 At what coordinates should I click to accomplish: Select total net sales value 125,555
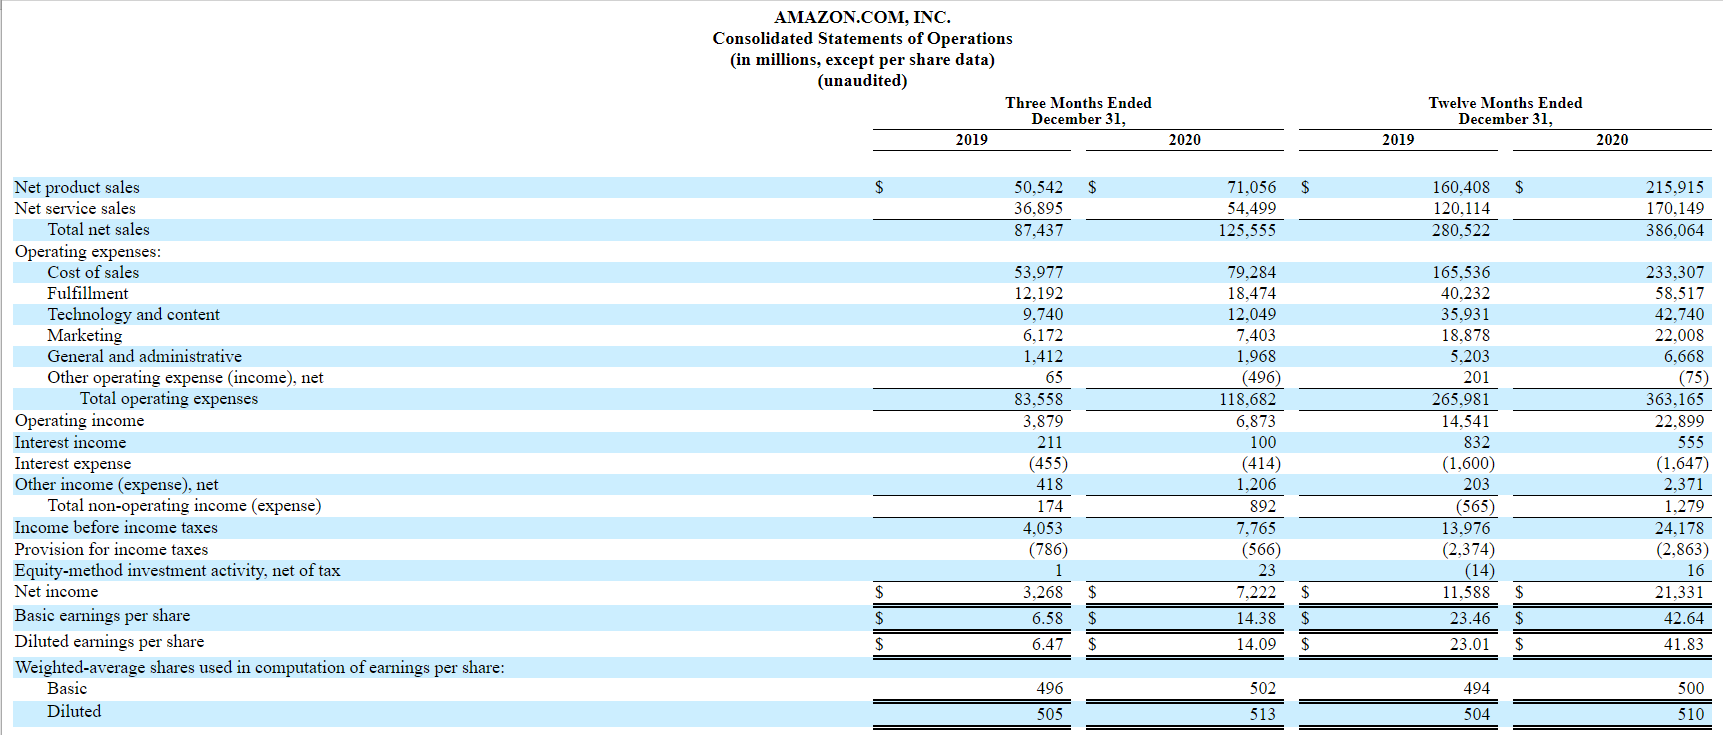point(1247,230)
